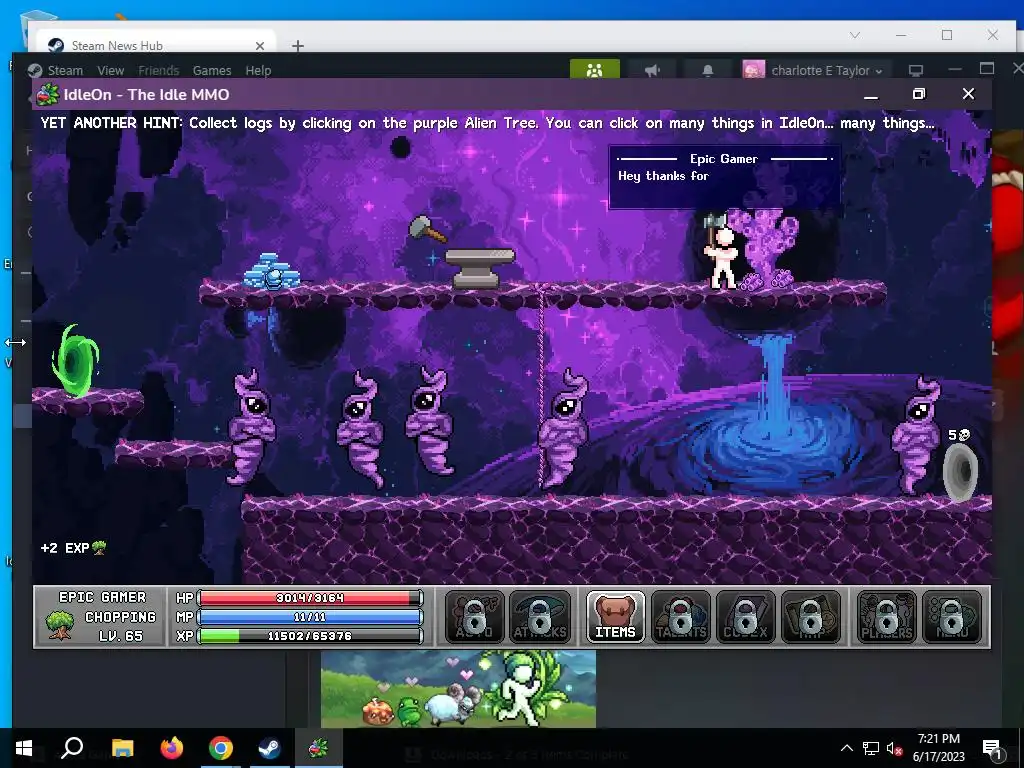Click Steam big picture monitor icon
This screenshot has width=1024, height=768.
coord(916,70)
